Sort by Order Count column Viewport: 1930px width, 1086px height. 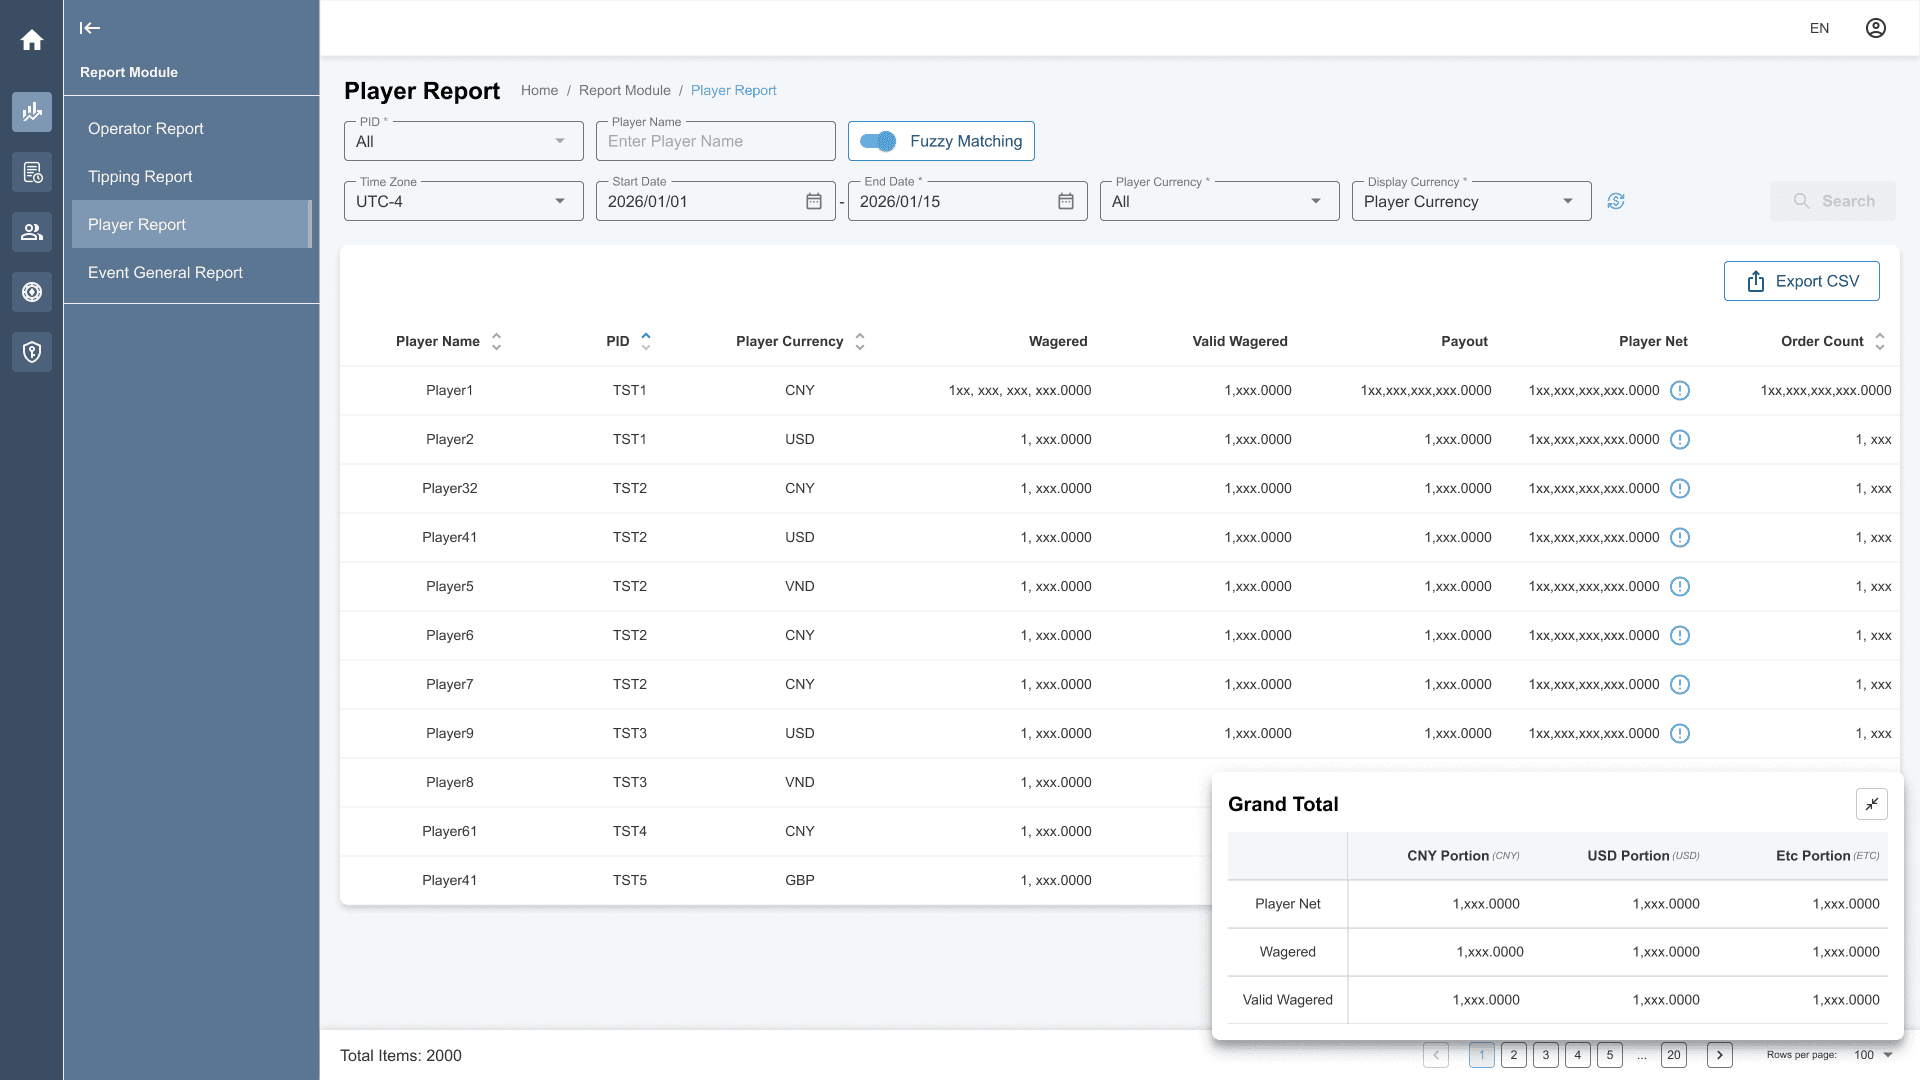(x=1890, y=343)
